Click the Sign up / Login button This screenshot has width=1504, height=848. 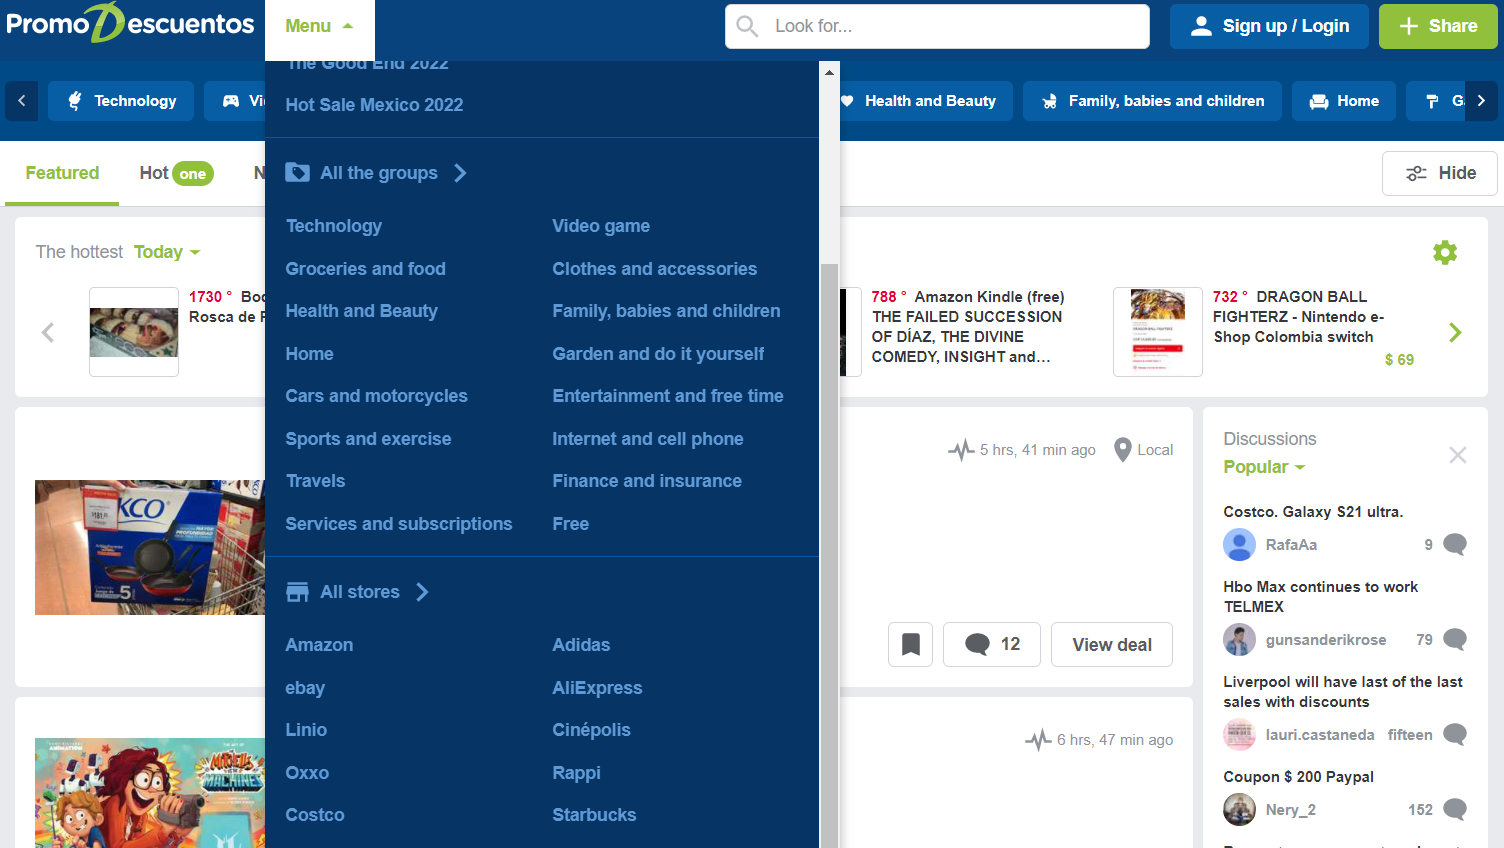click(1270, 26)
